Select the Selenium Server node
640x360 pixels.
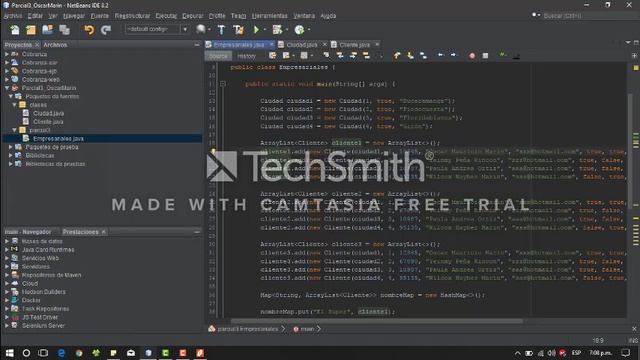[x=43, y=325]
